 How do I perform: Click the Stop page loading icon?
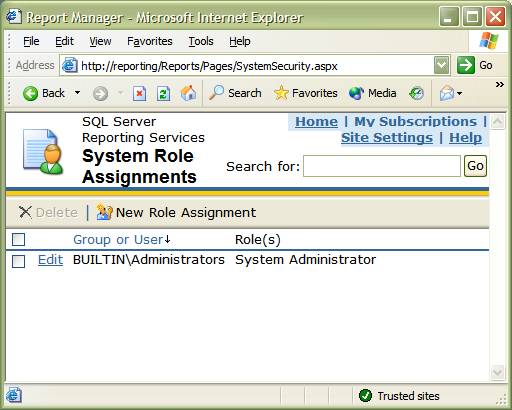139,94
